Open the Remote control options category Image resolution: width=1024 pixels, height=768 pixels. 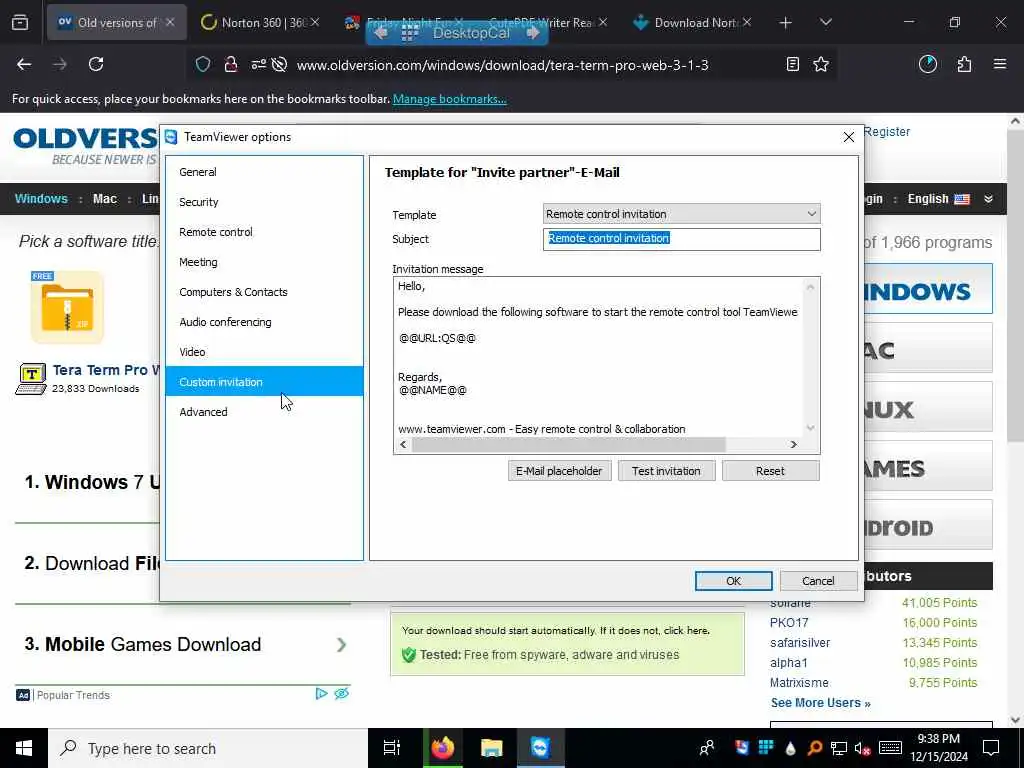264,232
